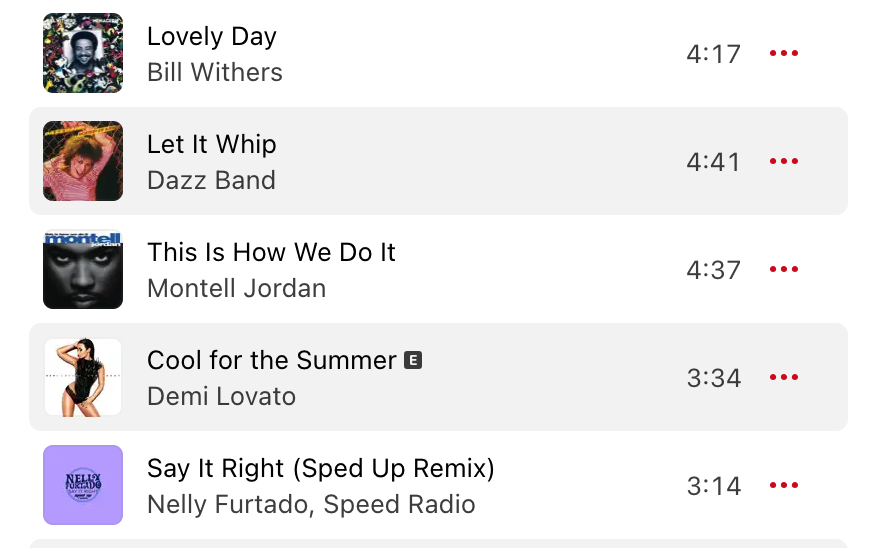The image size is (880, 548).
Task: Open the Montell Jordan artist link
Action: tap(236, 289)
